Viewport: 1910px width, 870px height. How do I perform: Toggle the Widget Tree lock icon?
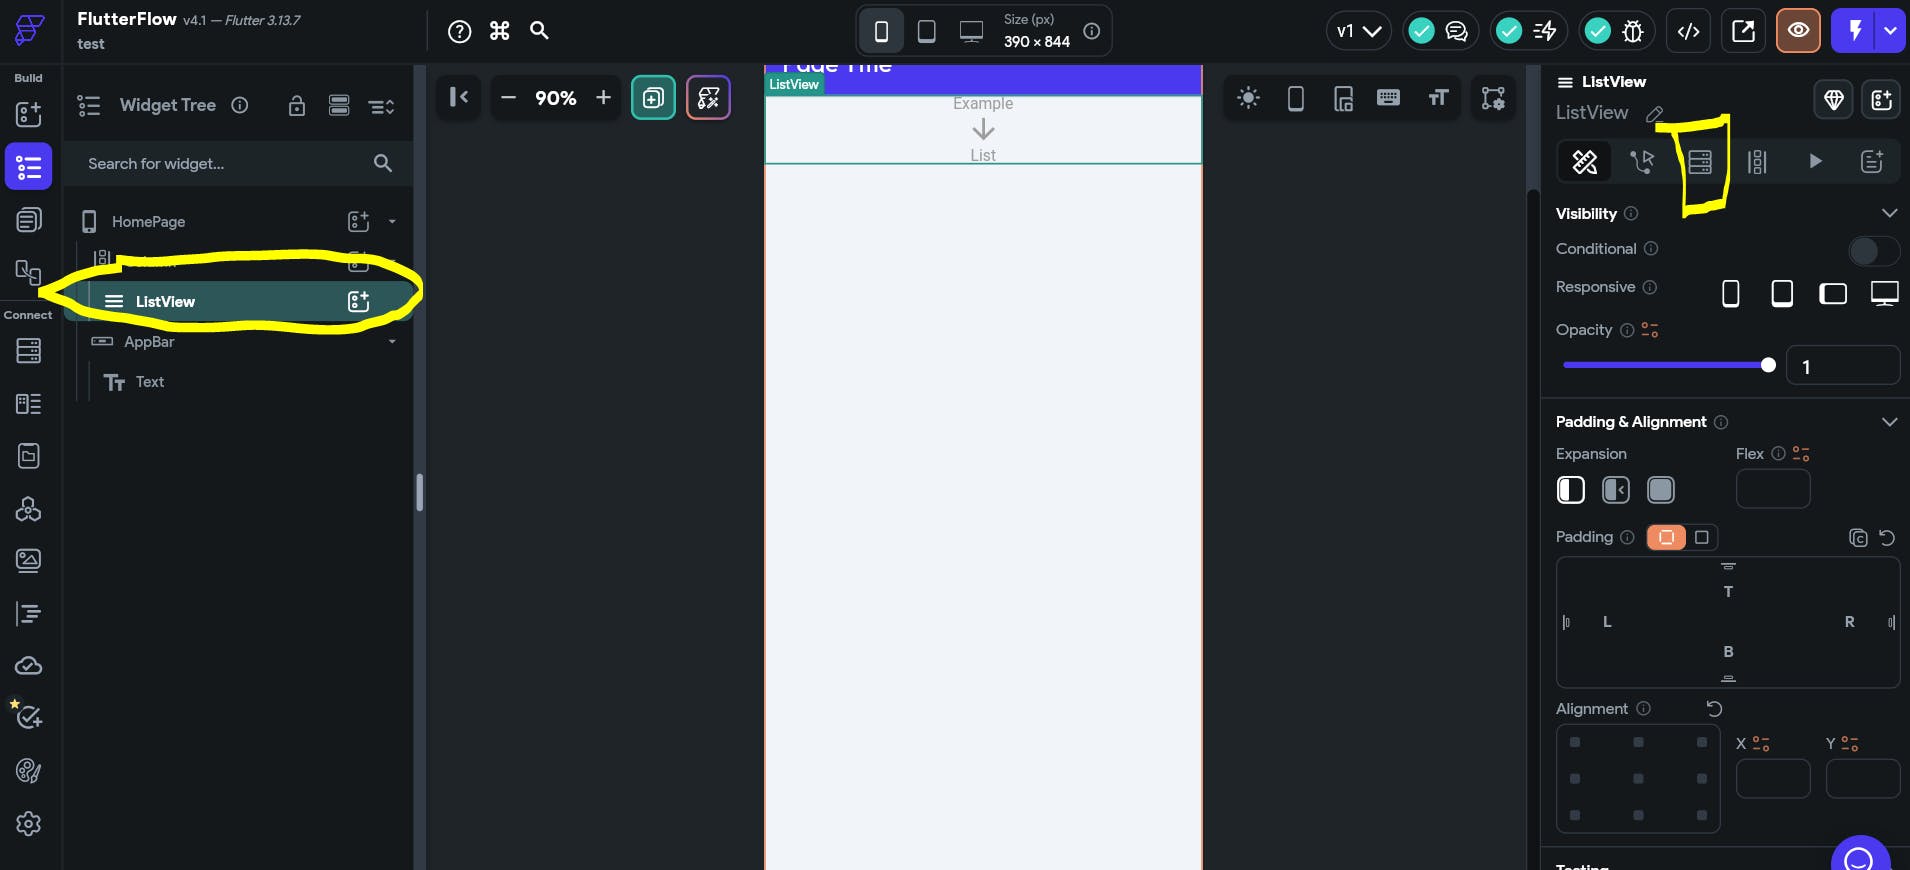(297, 106)
